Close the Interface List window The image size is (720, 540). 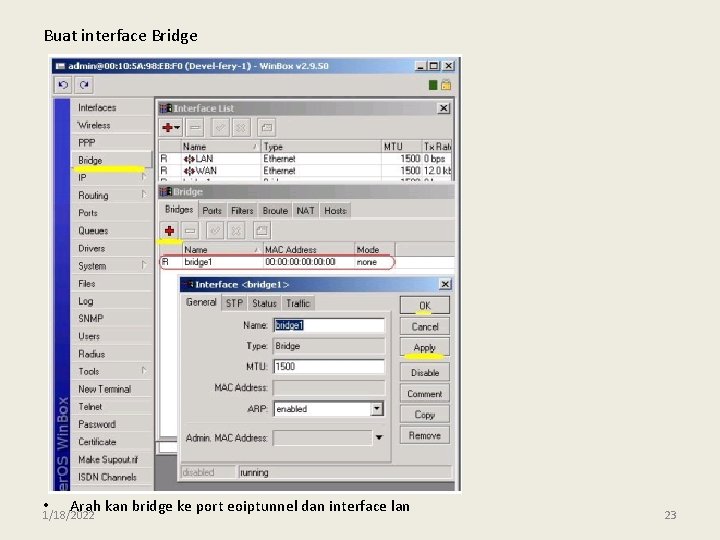coord(443,108)
